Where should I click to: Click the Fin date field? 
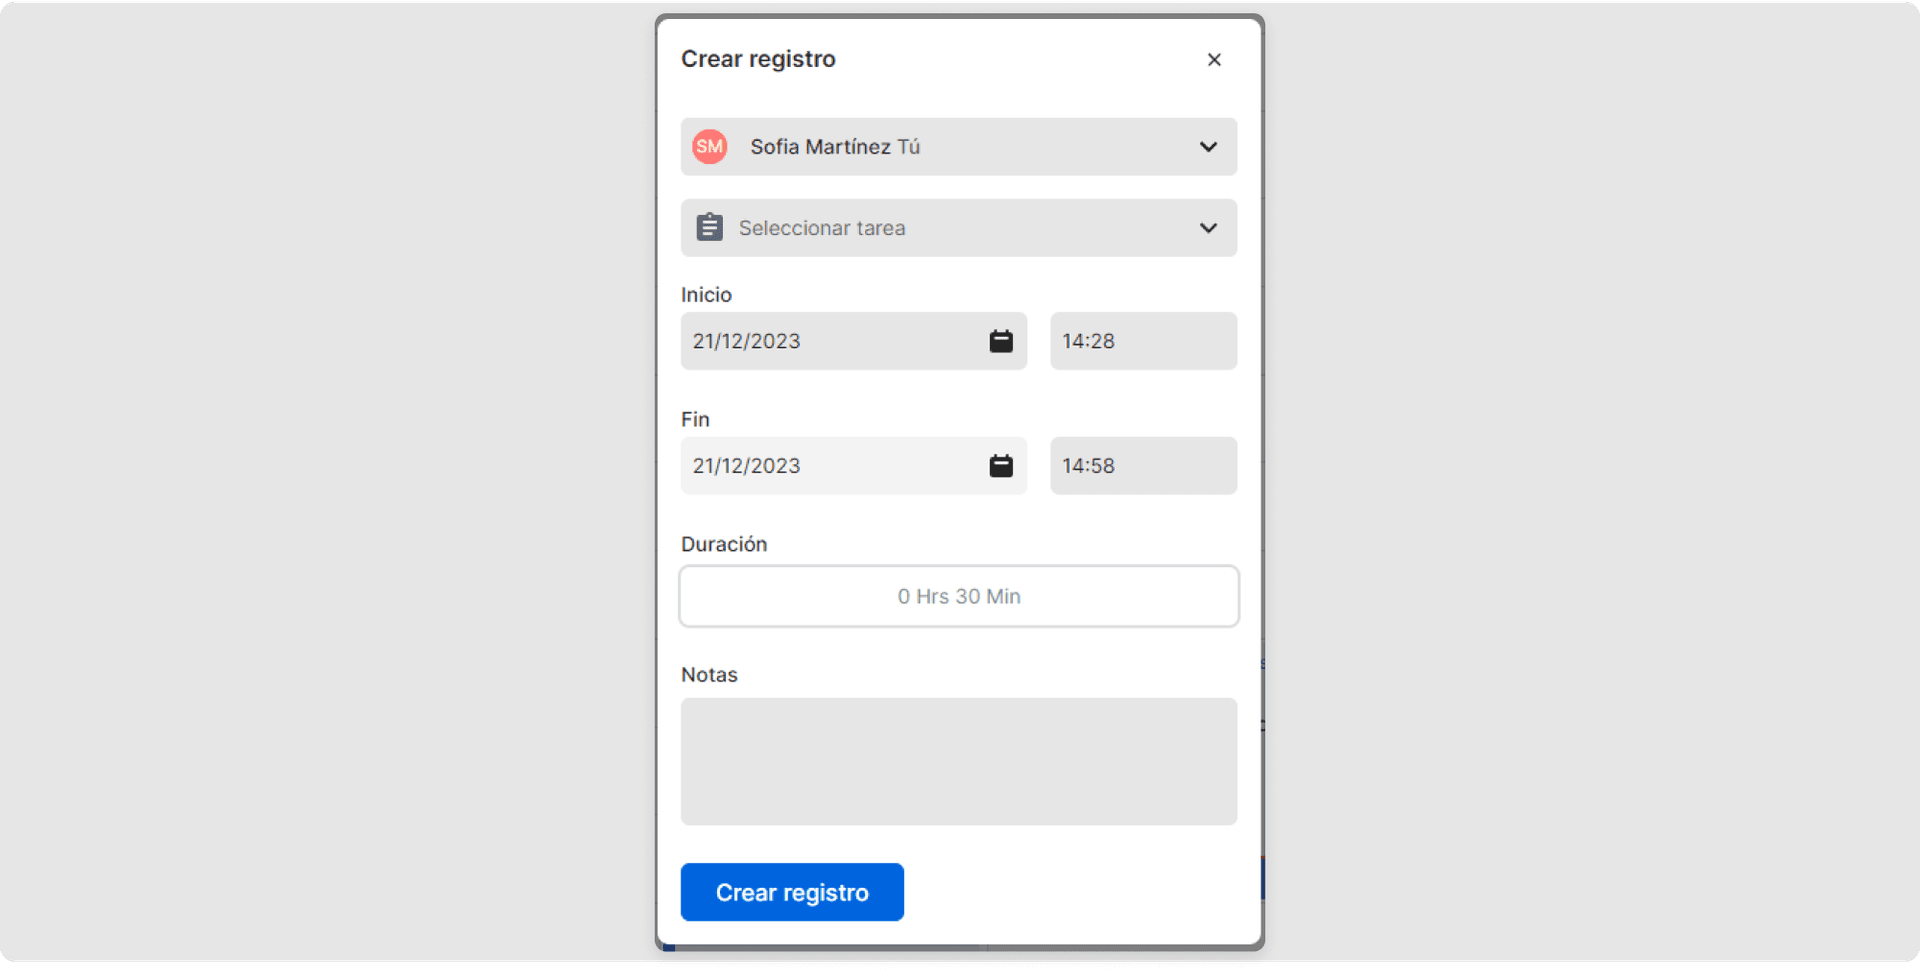pos(854,466)
